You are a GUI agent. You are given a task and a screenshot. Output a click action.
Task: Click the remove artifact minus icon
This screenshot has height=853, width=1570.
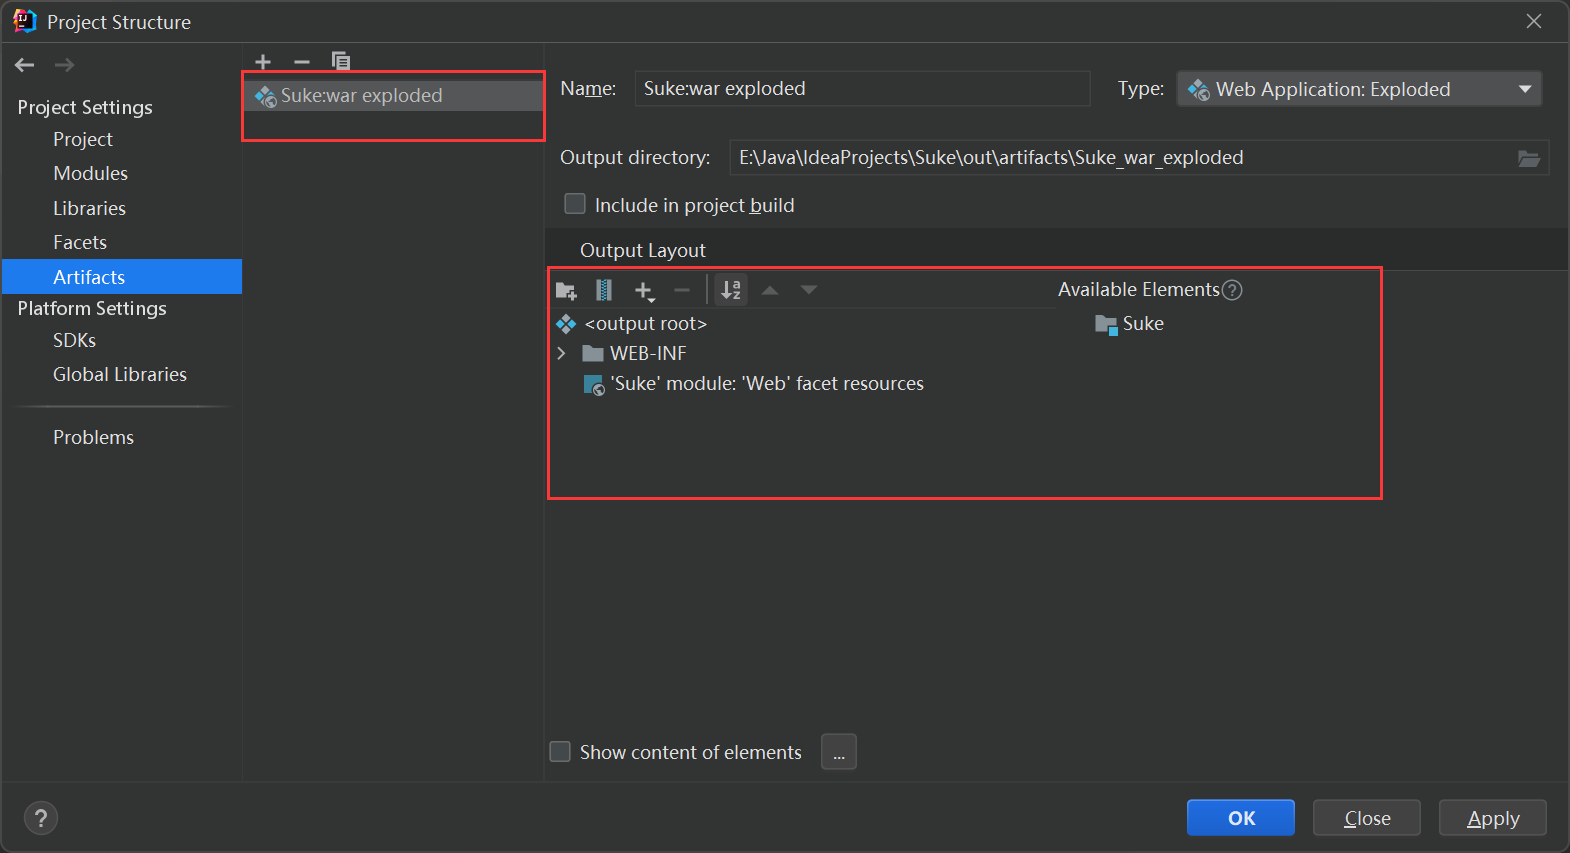click(302, 62)
